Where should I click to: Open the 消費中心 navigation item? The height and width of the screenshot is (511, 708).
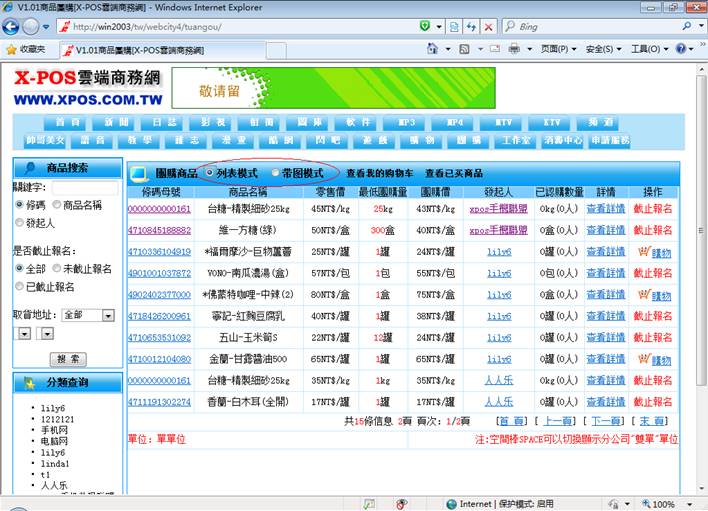[562, 141]
